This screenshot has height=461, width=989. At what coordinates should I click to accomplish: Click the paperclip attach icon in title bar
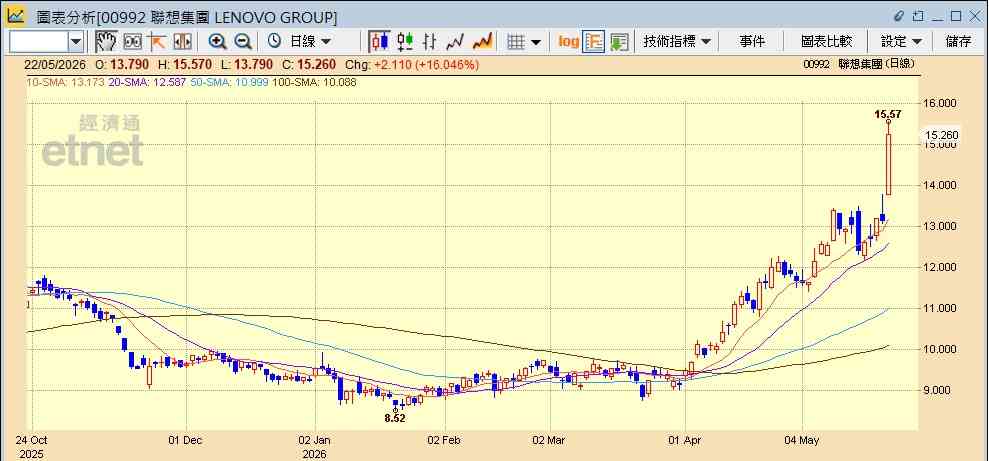click(x=899, y=16)
